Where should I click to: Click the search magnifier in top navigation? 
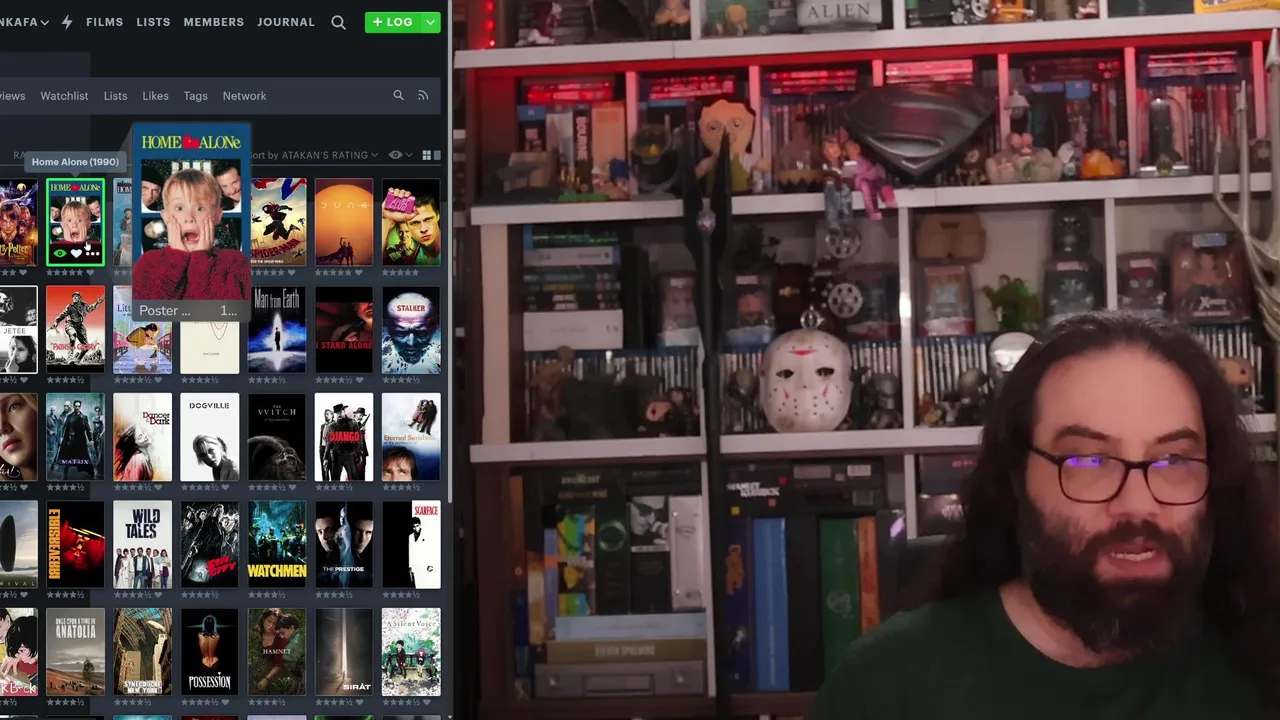338,22
